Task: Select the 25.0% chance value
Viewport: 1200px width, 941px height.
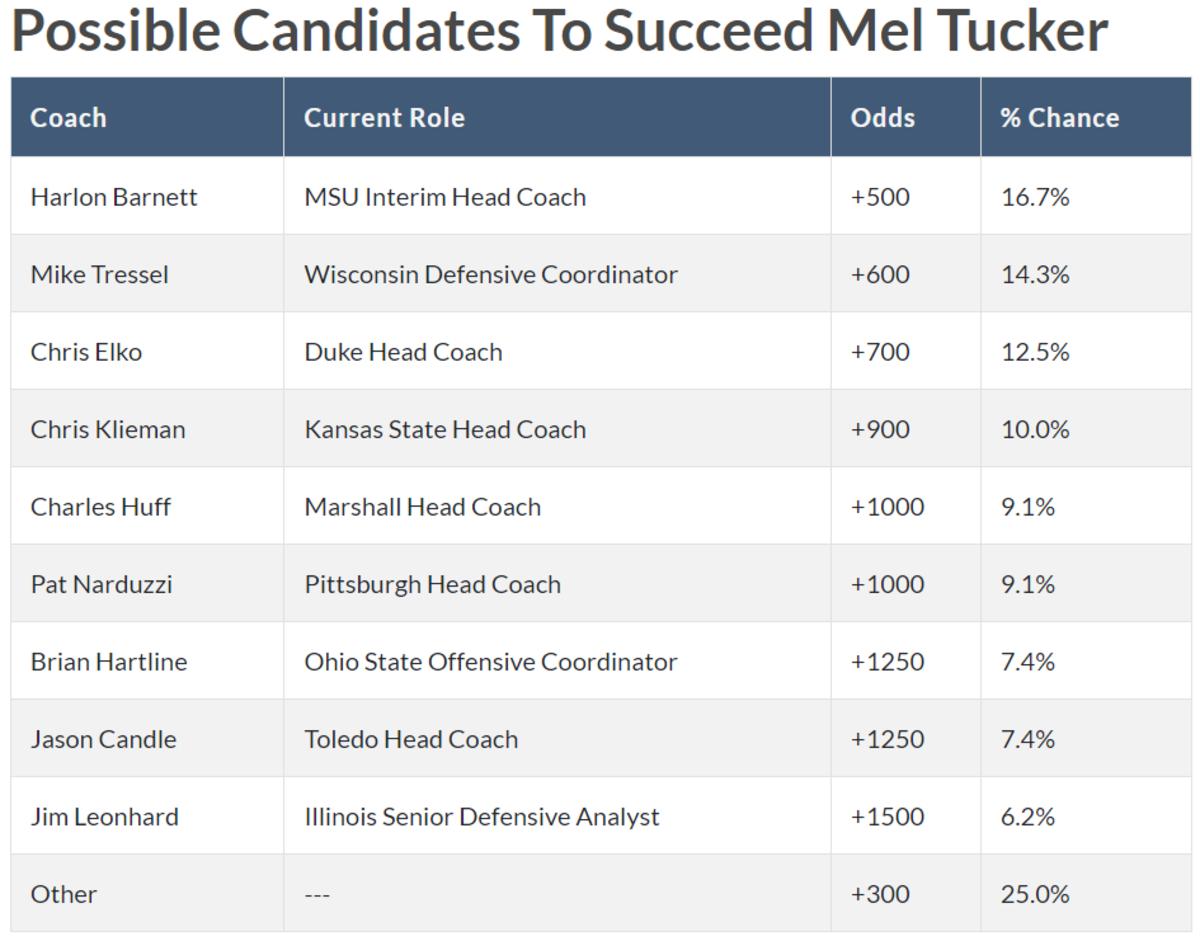Action: [x=1035, y=894]
